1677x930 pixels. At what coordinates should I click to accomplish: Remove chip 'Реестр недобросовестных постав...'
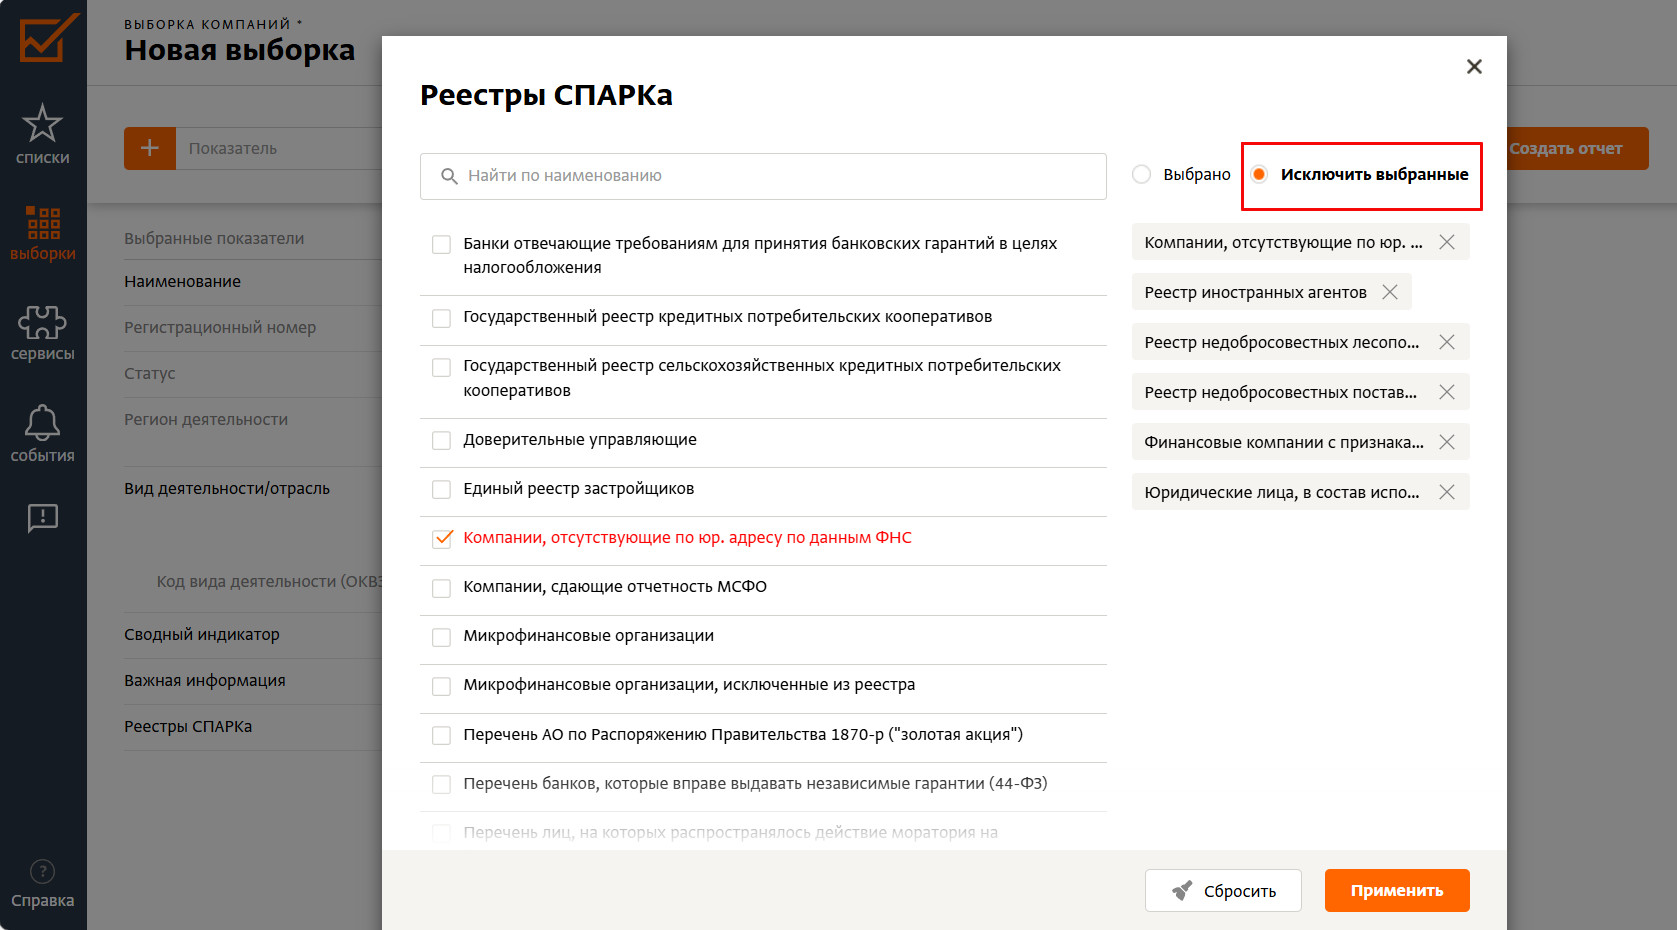(1447, 392)
